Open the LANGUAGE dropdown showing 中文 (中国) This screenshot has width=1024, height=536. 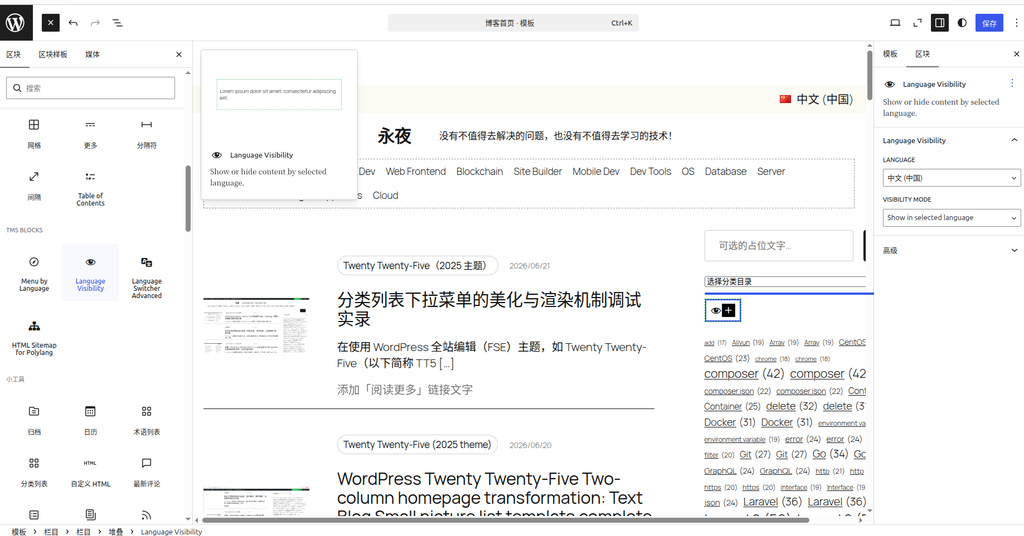pyautogui.click(x=952, y=178)
